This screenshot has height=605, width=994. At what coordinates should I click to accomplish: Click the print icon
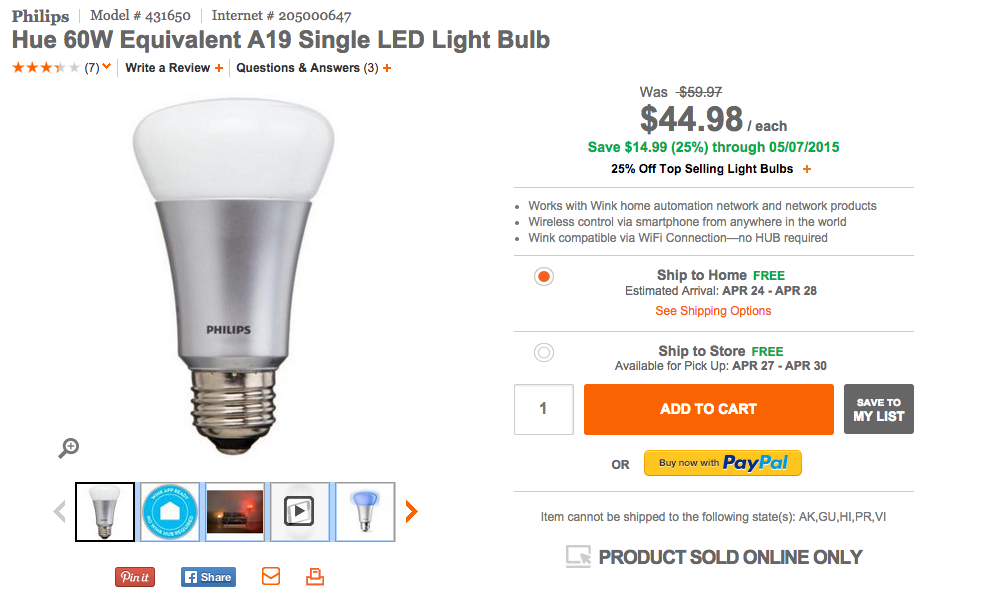[315, 577]
